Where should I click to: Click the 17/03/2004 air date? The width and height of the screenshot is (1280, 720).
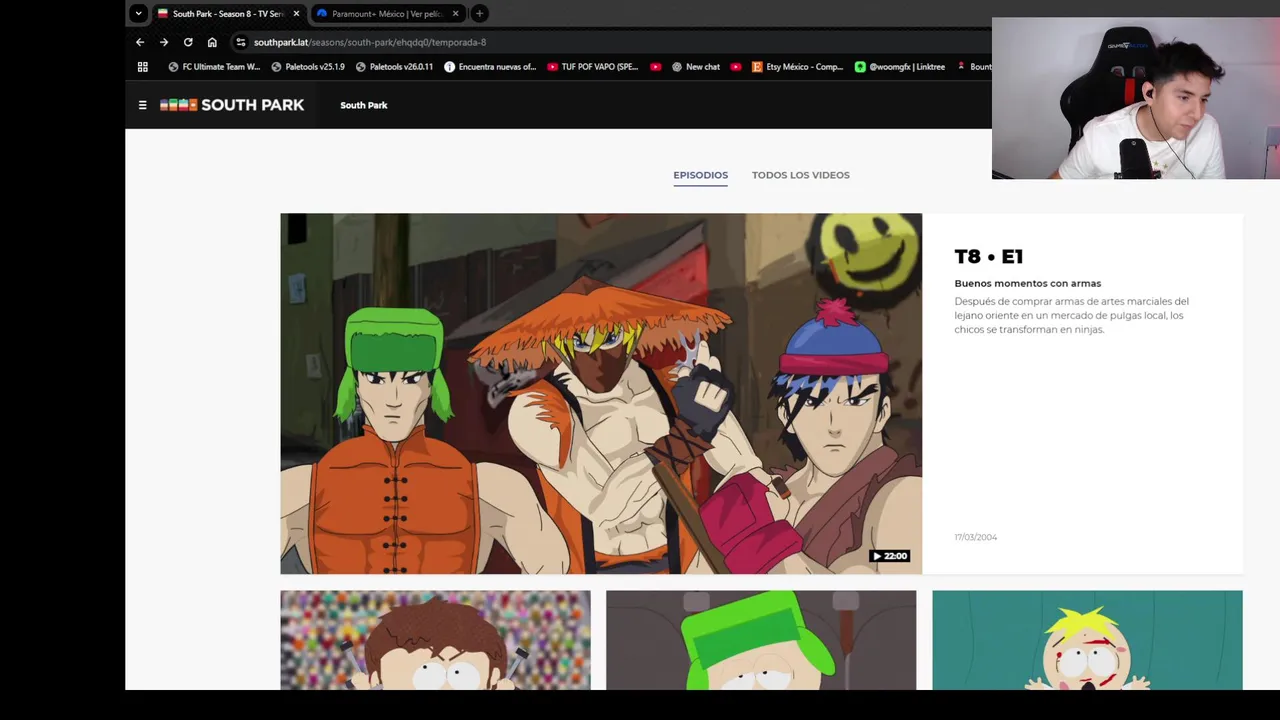[975, 537]
